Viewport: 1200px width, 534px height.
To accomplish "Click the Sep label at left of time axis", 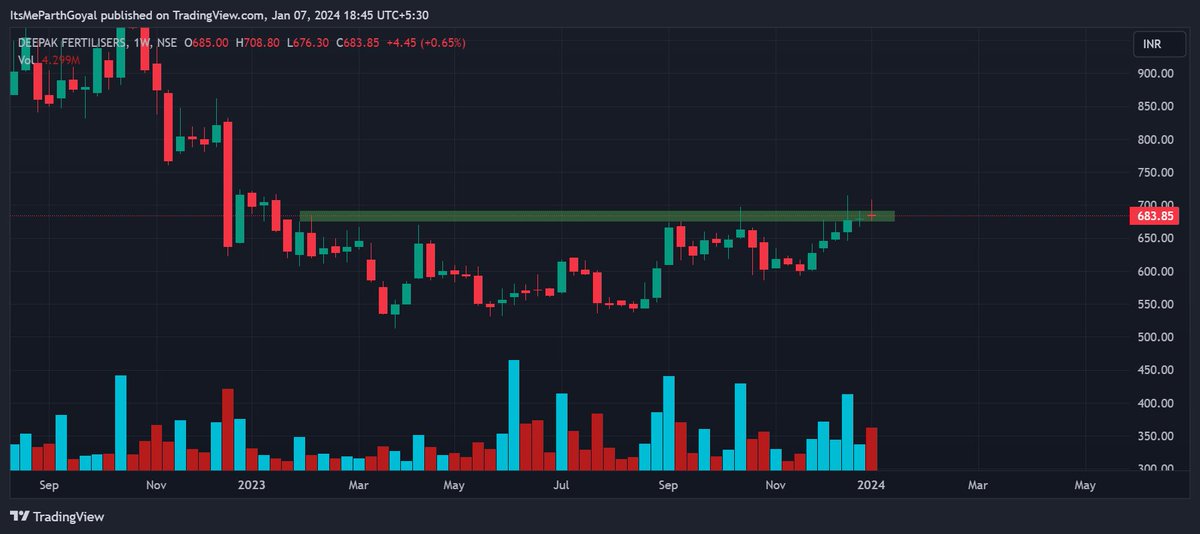I will 48,485.
